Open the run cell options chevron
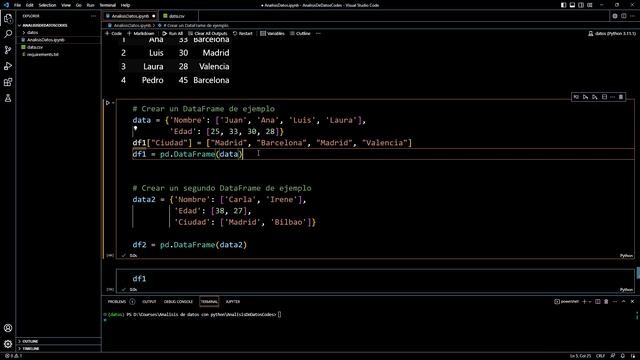Image resolution: width=640 pixels, height=360 pixels. (x=113, y=103)
